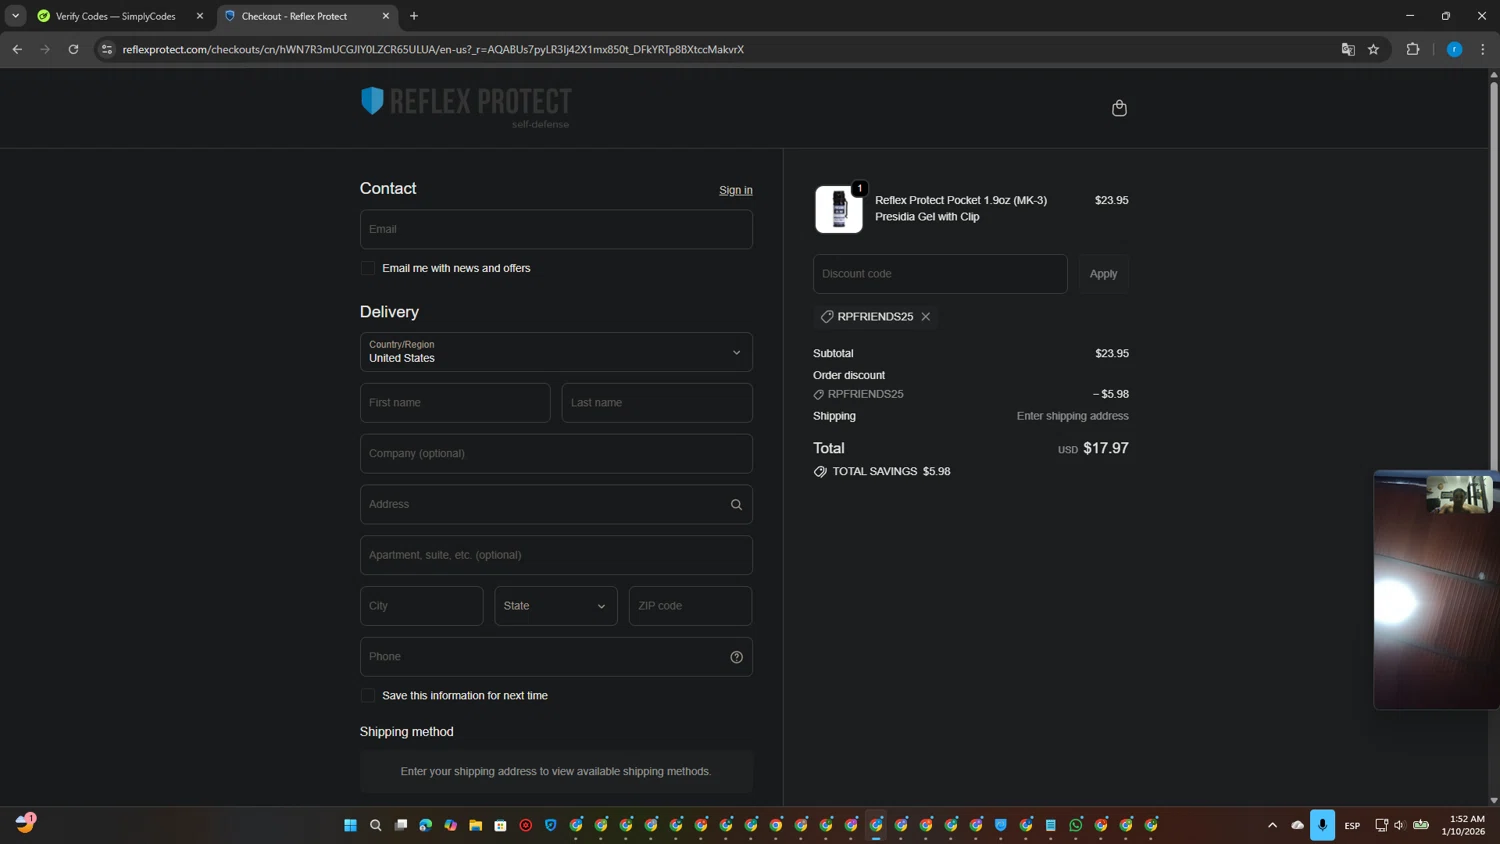
Task: Check Save this information for next time
Action: (x=368, y=696)
